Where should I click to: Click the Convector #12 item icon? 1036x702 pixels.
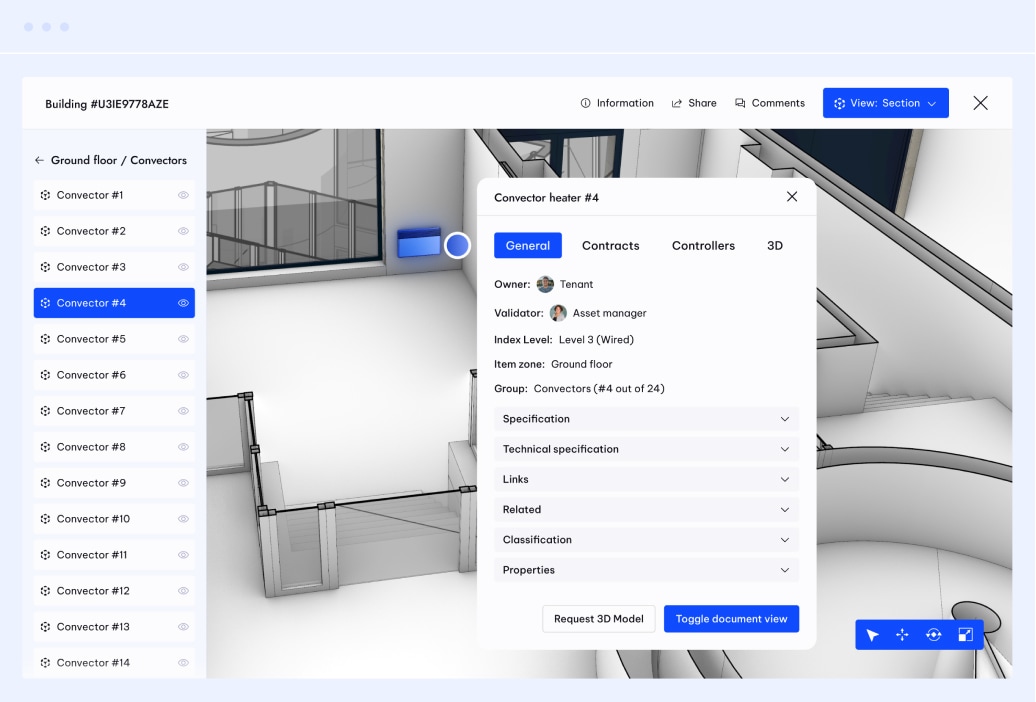45,591
